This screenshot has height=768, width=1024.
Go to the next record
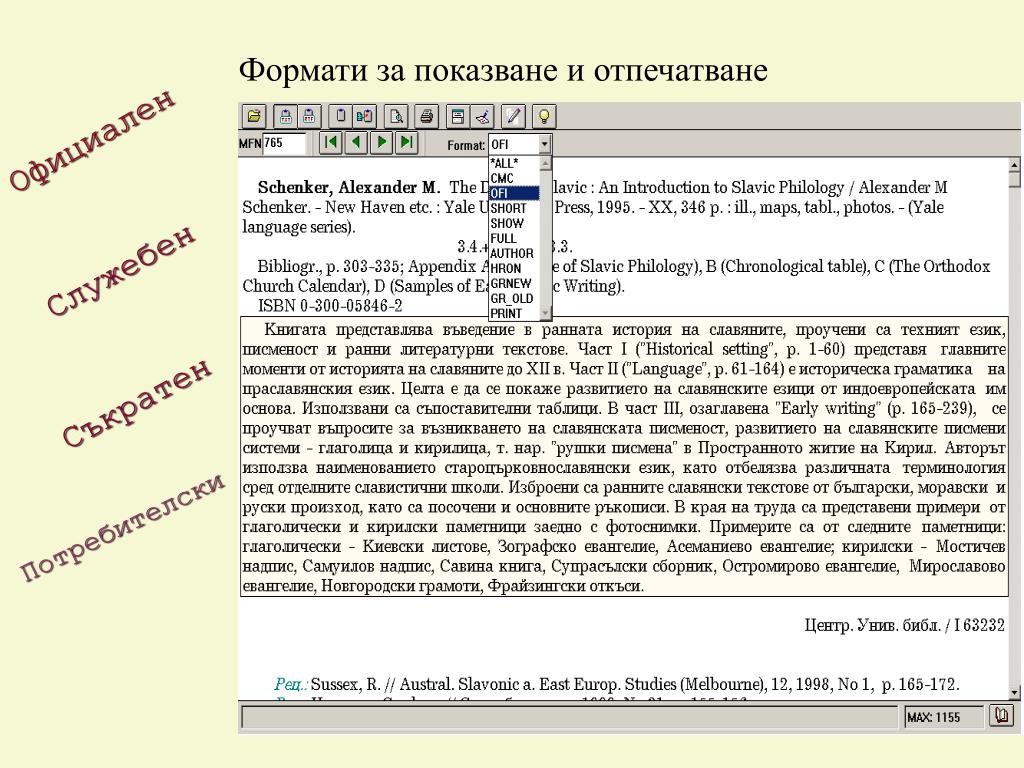point(381,142)
